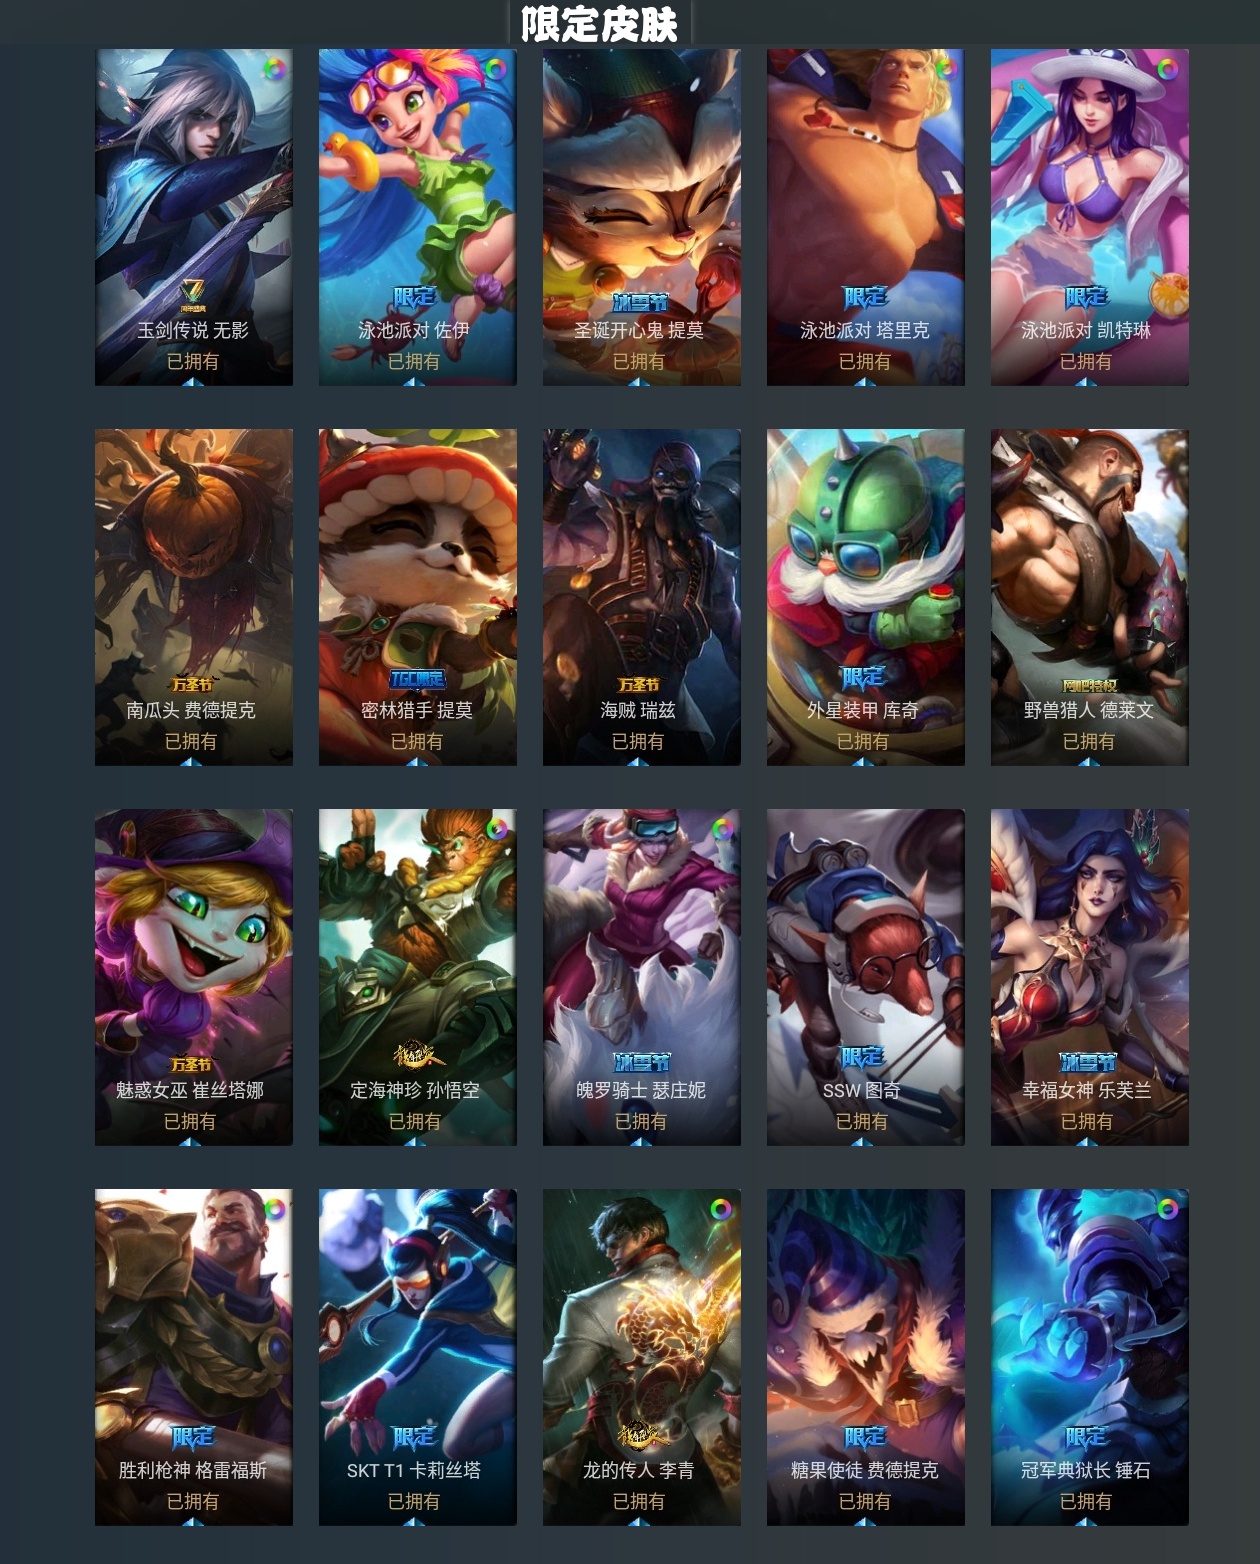1260x1564 pixels.
Task: Click the 限定 badge on 外星装甲 库奇
Action: pyautogui.click(x=863, y=678)
